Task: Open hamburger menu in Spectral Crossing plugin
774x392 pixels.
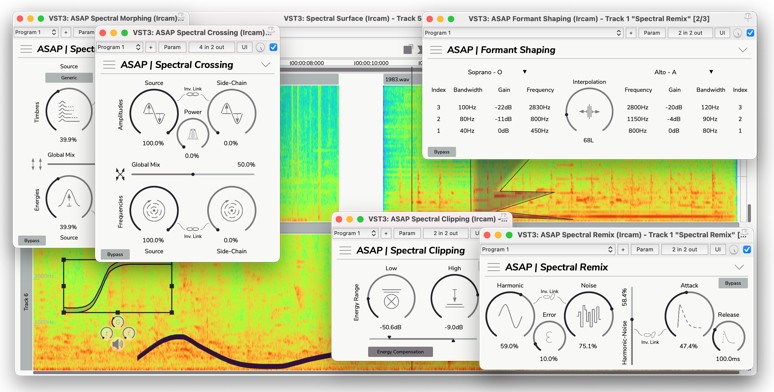Action: click(x=109, y=65)
